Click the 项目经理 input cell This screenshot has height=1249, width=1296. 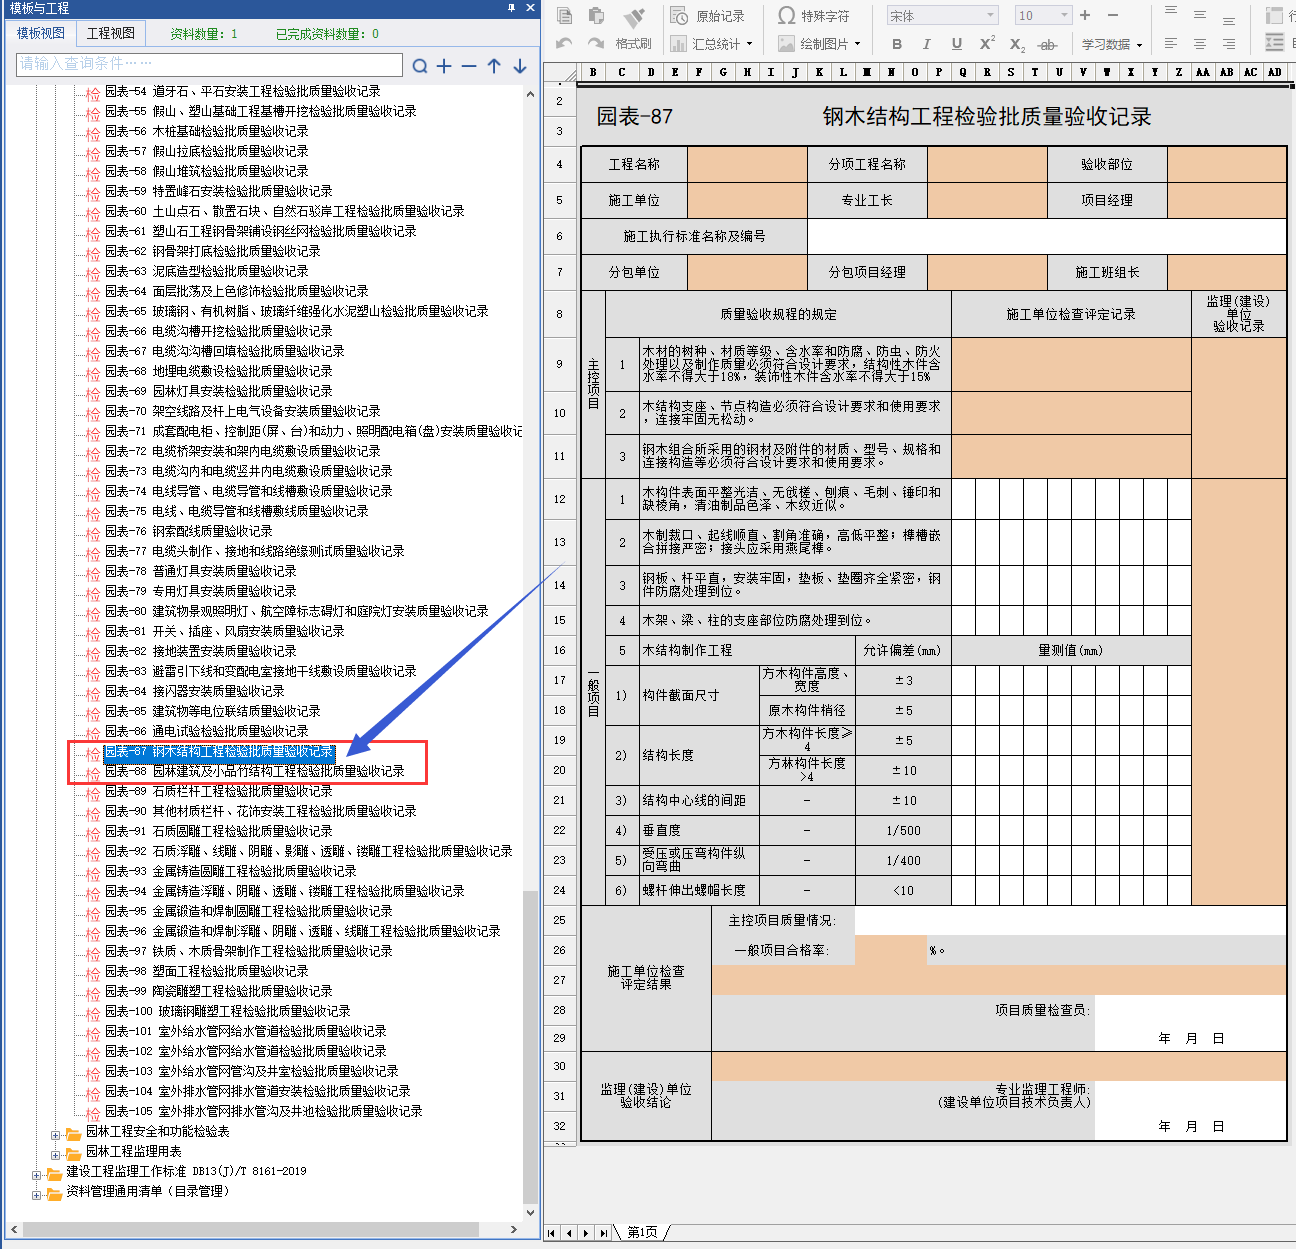tap(1227, 200)
